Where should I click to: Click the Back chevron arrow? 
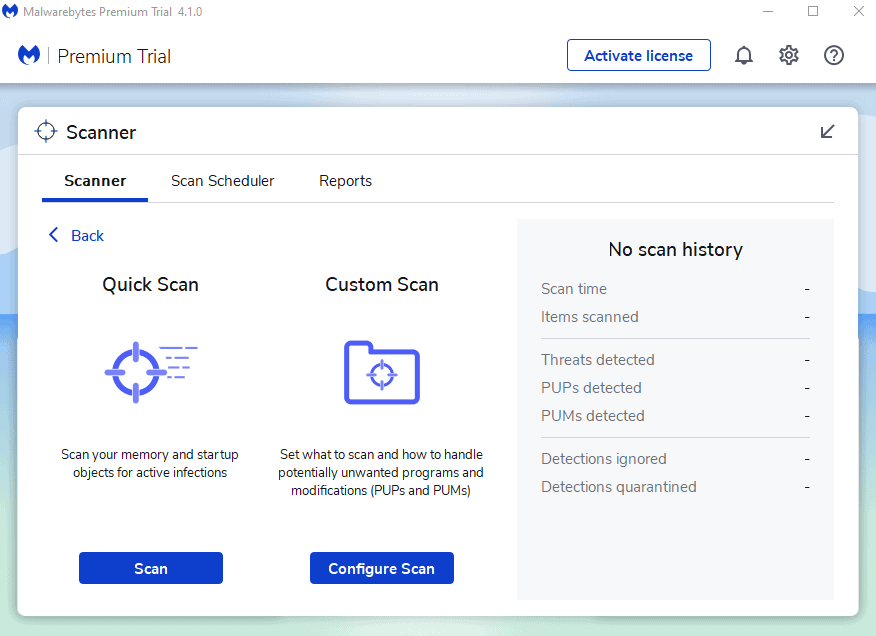[54, 235]
